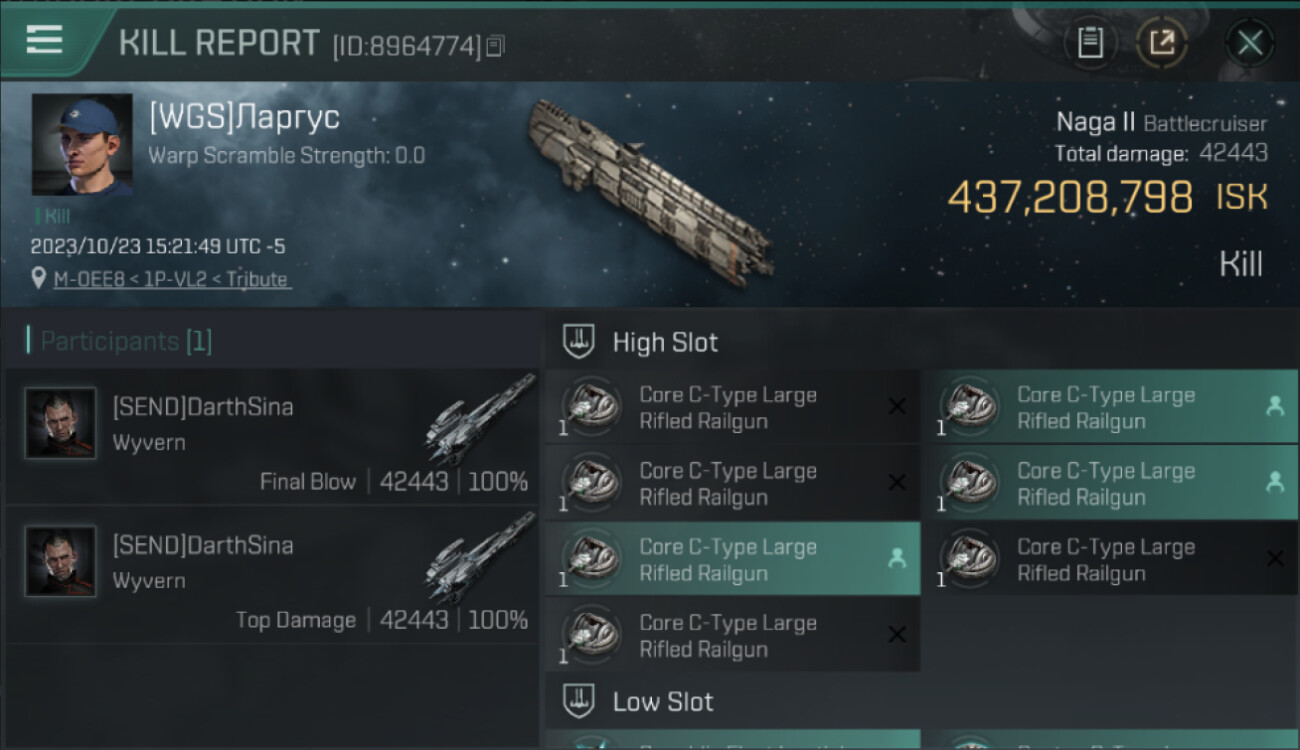The width and height of the screenshot is (1300, 750).
Task: Open the hamburger menu
Action: tap(44, 40)
